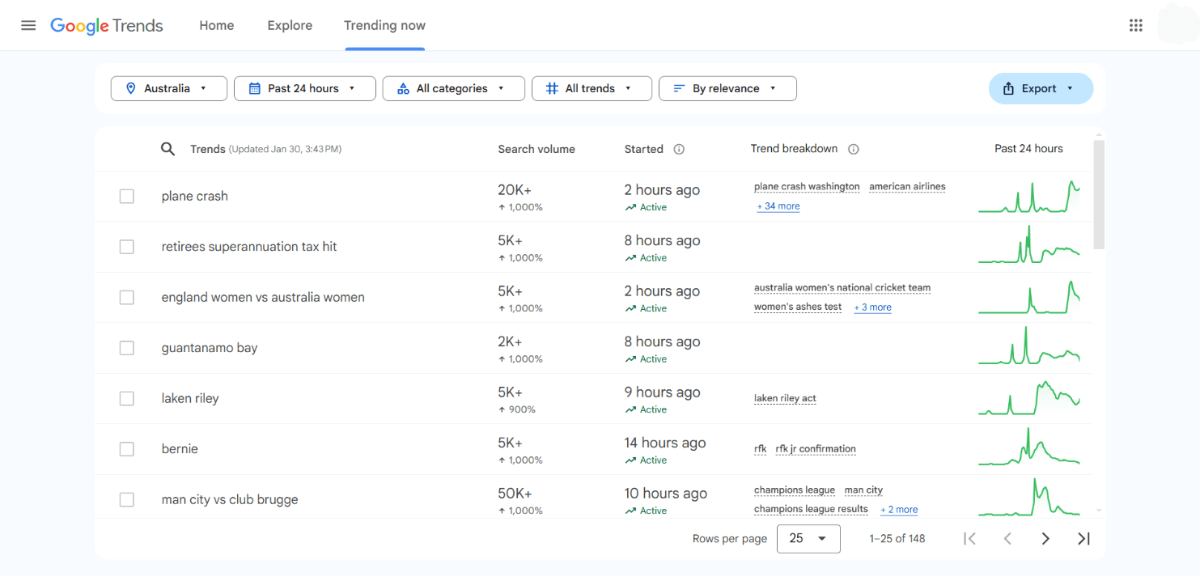Check the guantanamo bay row

[127, 348]
